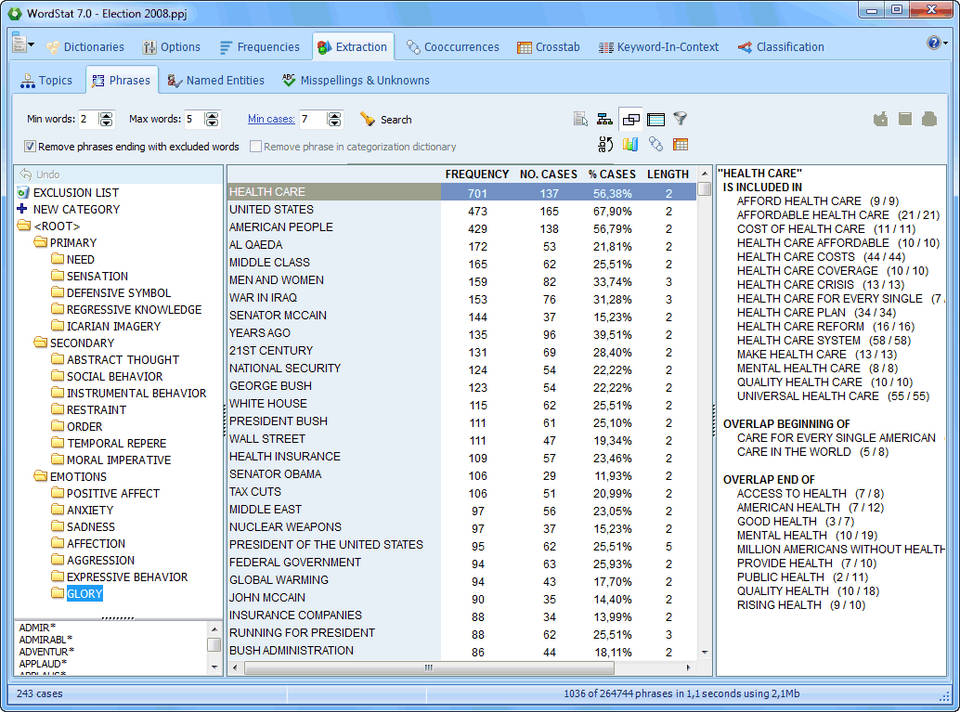Click the phrase table horizontal scrollbar

pos(428,667)
